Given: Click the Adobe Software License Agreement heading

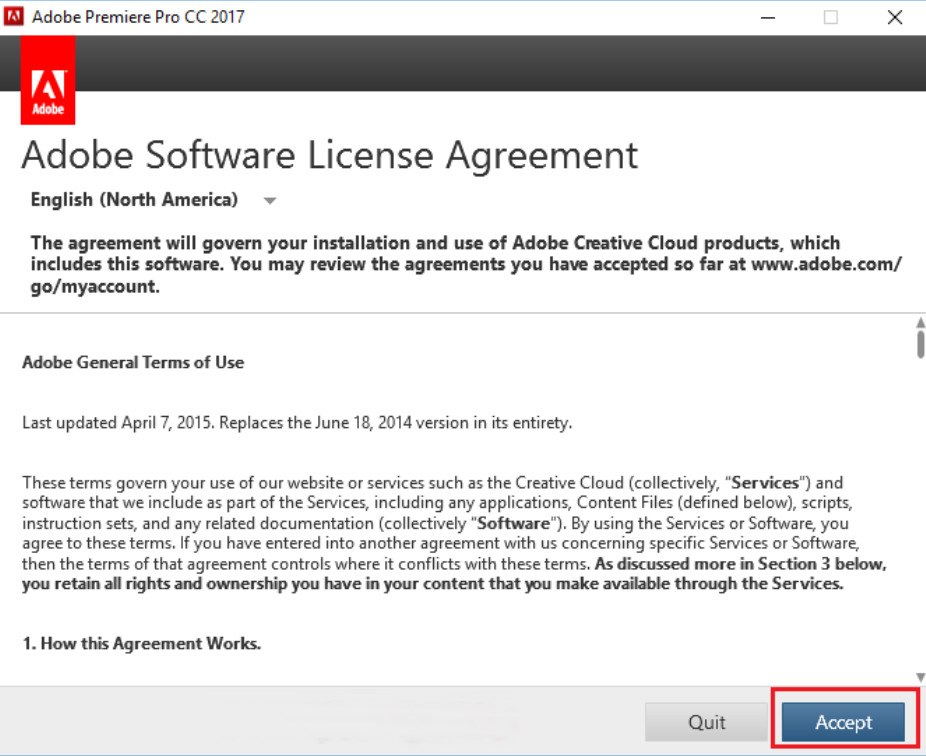Looking at the screenshot, I should point(329,156).
